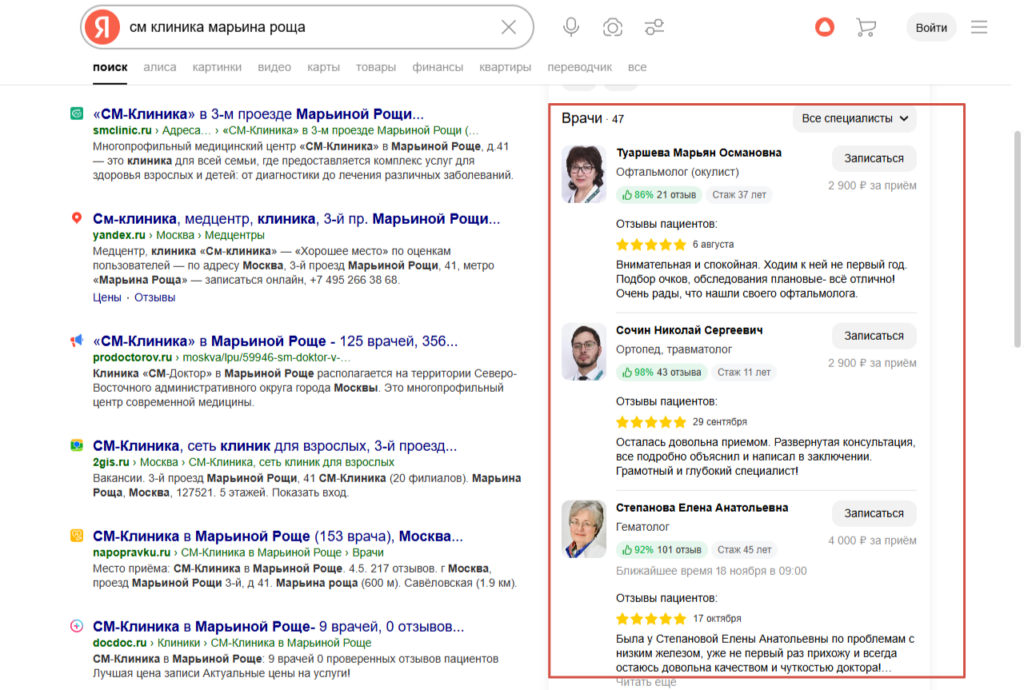The width and height of the screenshot is (1024, 690).
Task: Open prodoctorov result 125 врачей title
Action: click(x=275, y=341)
